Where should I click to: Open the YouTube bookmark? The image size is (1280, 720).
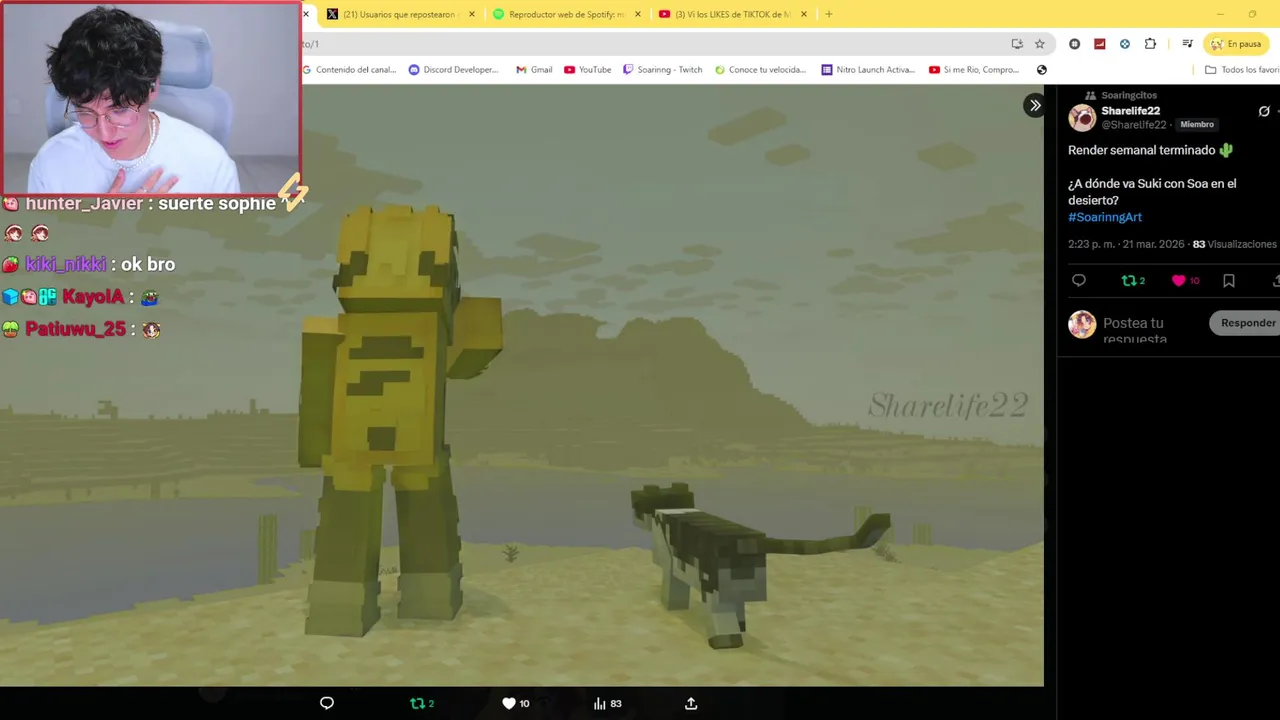pyautogui.click(x=587, y=70)
